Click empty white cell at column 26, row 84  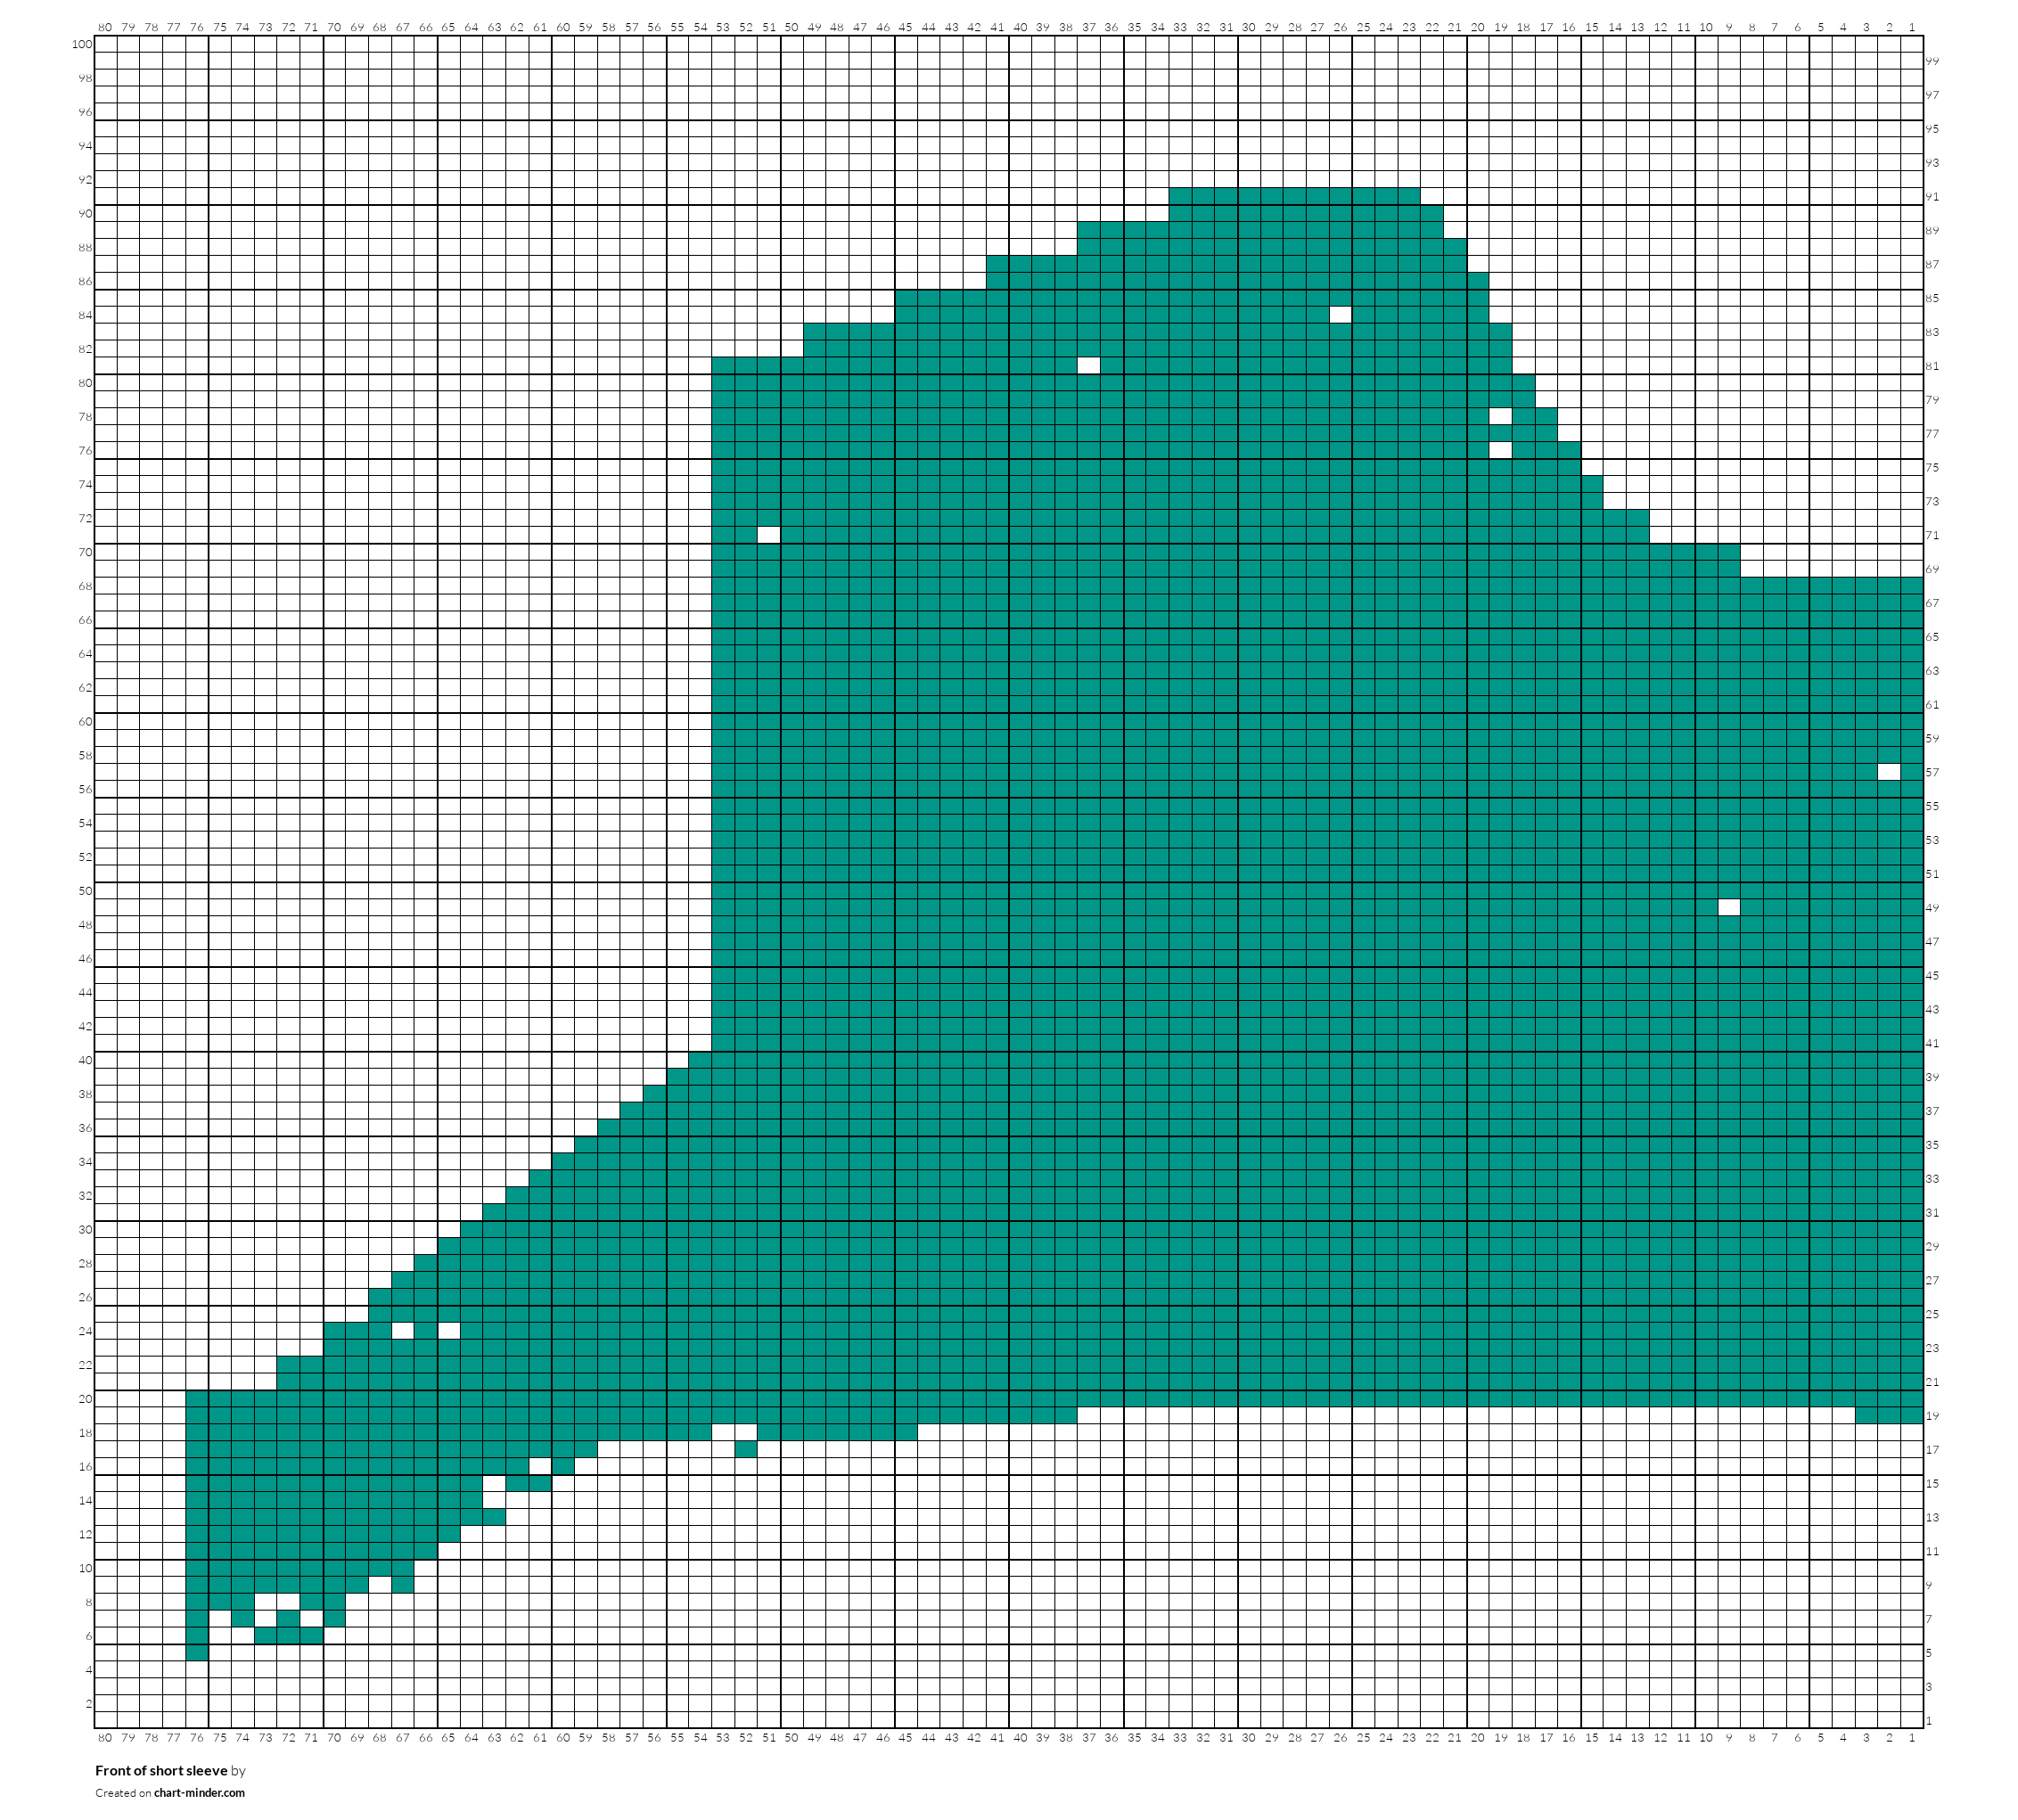tap(1341, 315)
